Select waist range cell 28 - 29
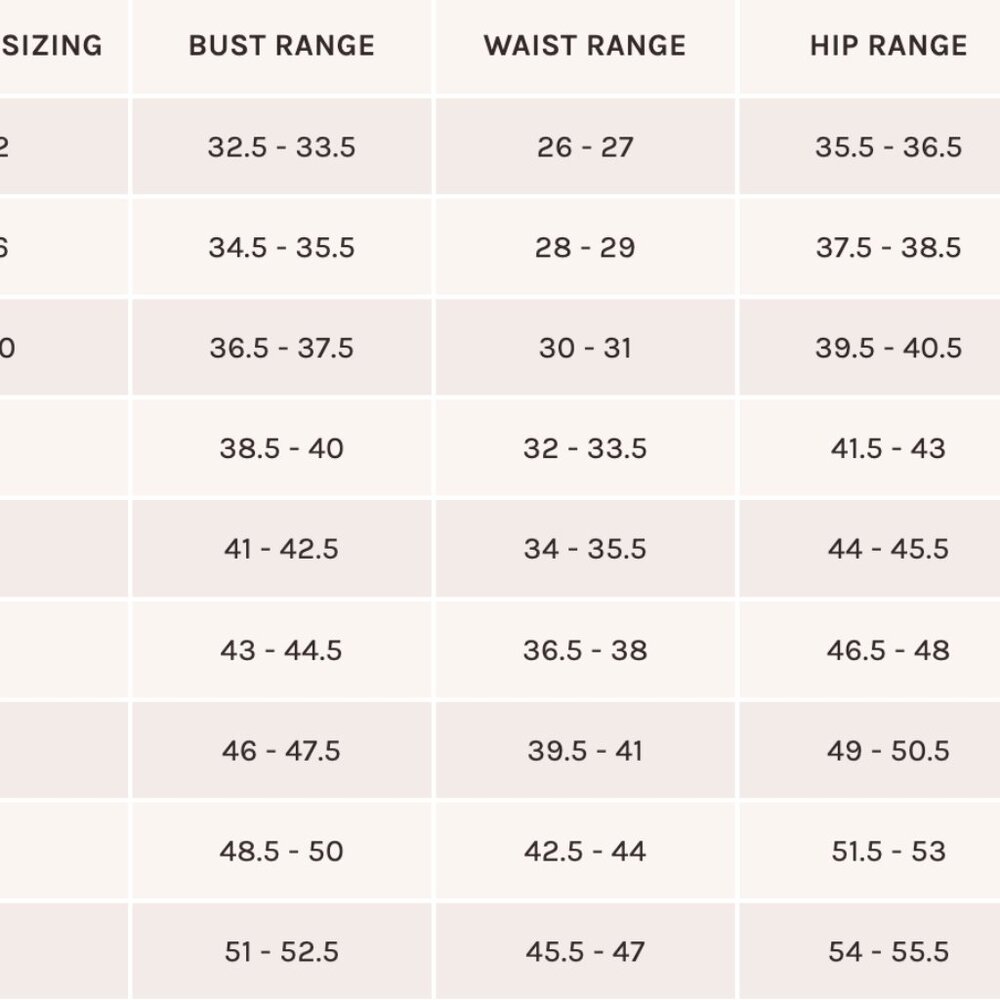This screenshot has height=1000, width=1000. click(585, 247)
